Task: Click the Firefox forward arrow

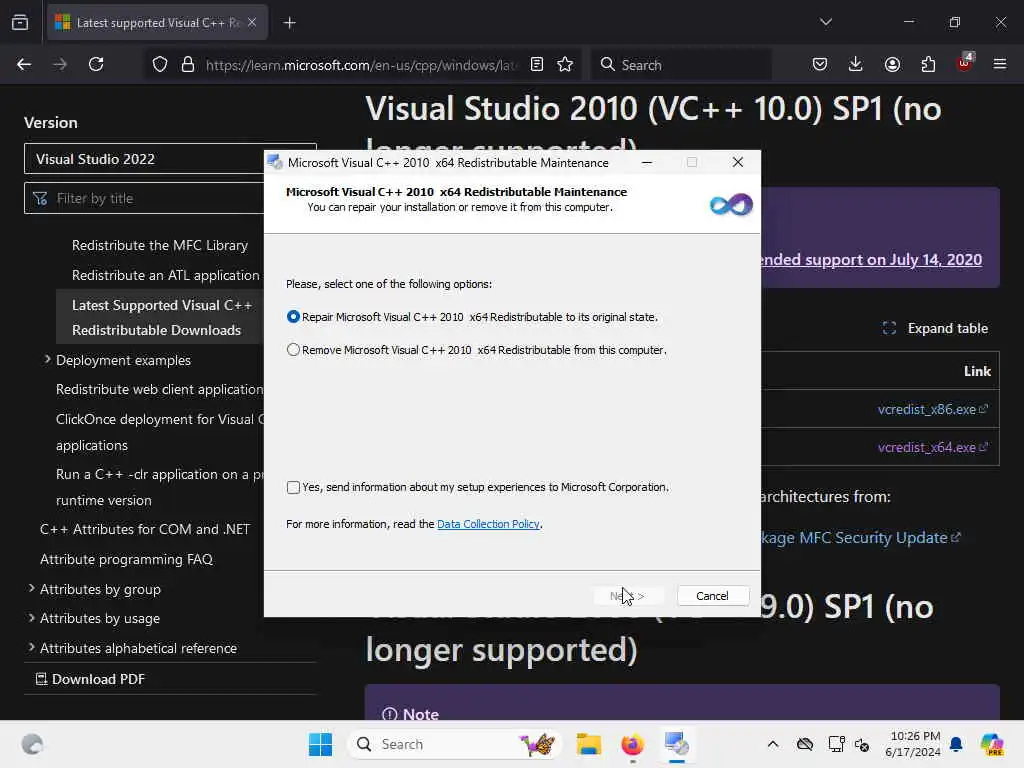Action: (x=60, y=64)
